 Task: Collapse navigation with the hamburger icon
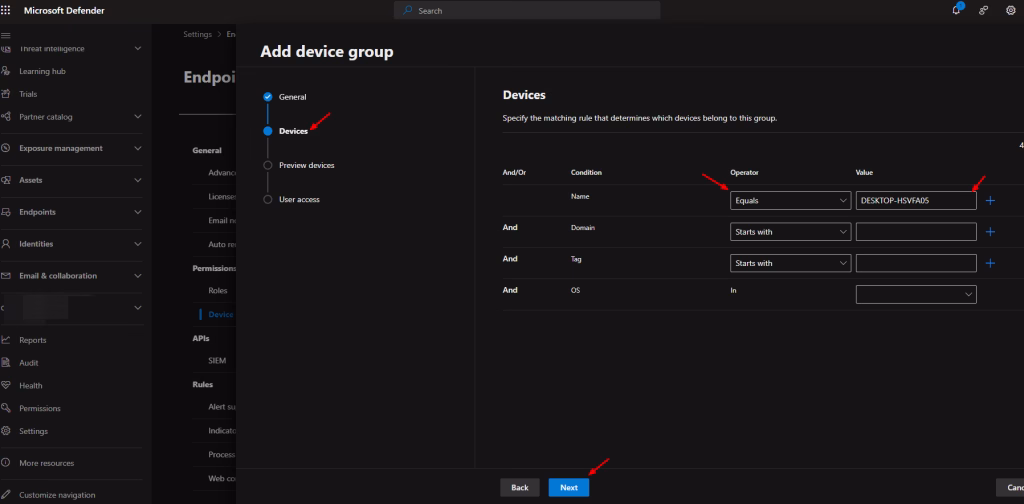click(x=6, y=35)
